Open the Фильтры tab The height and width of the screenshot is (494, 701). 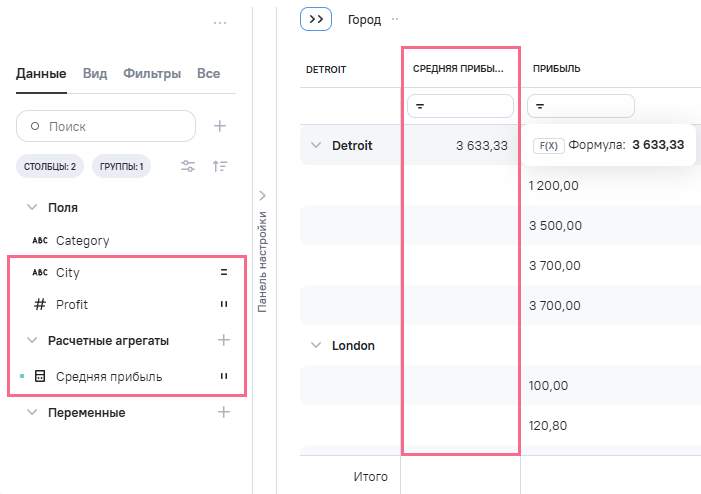pos(152,73)
